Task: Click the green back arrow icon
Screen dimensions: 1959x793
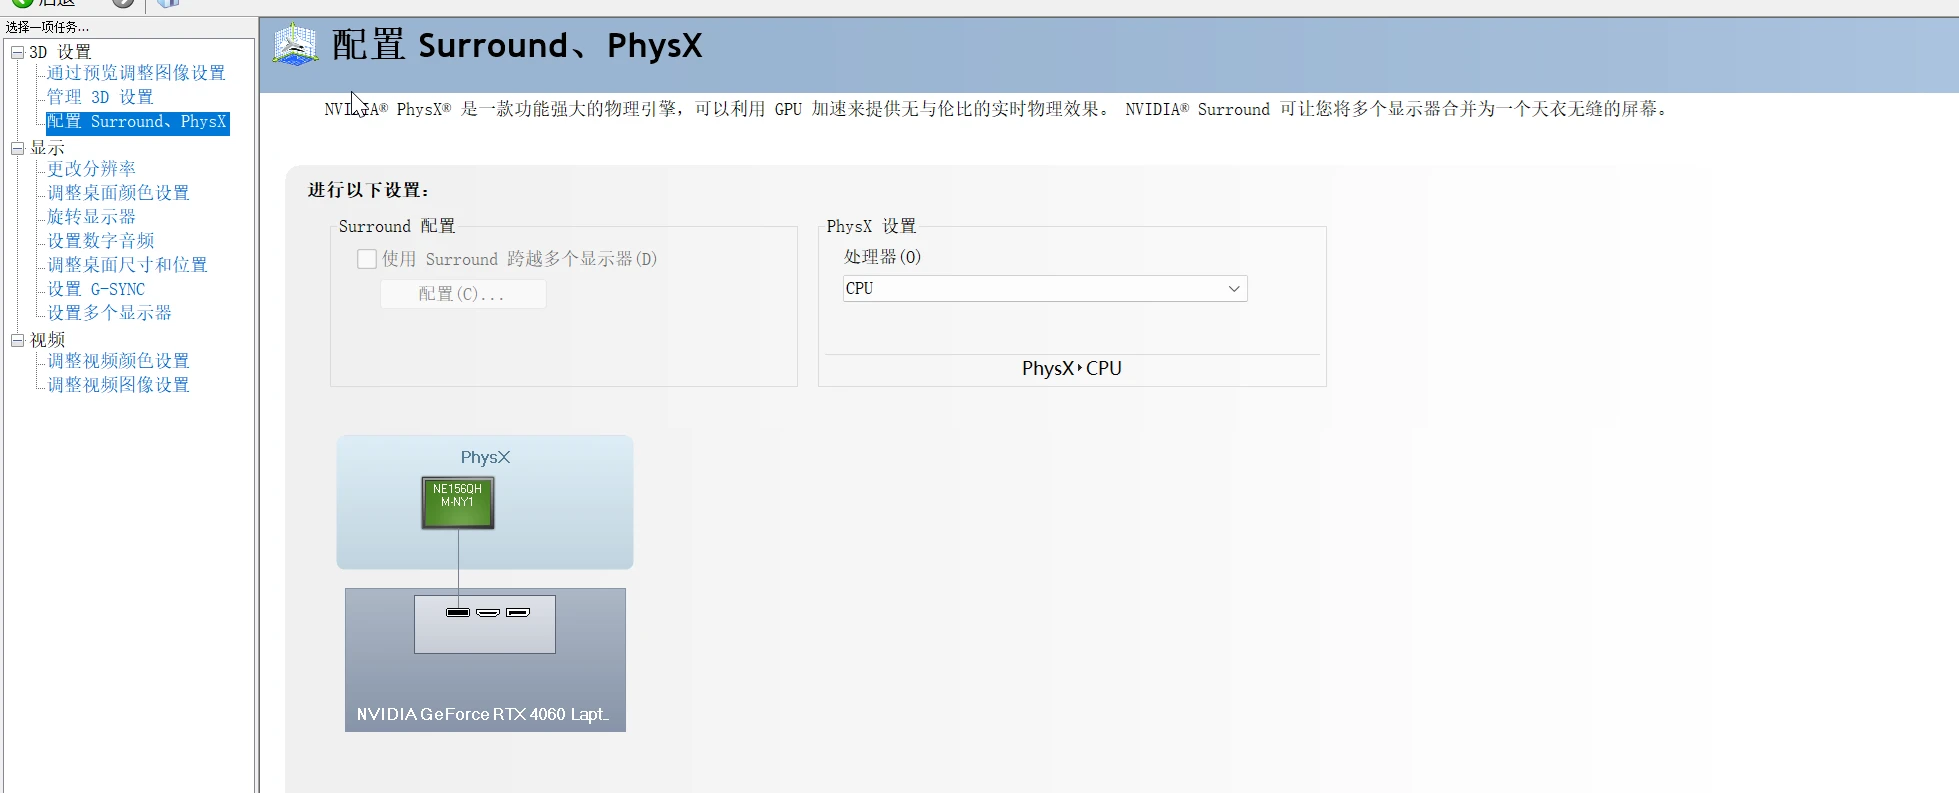Action: pyautogui.click(x=22, y=2)
